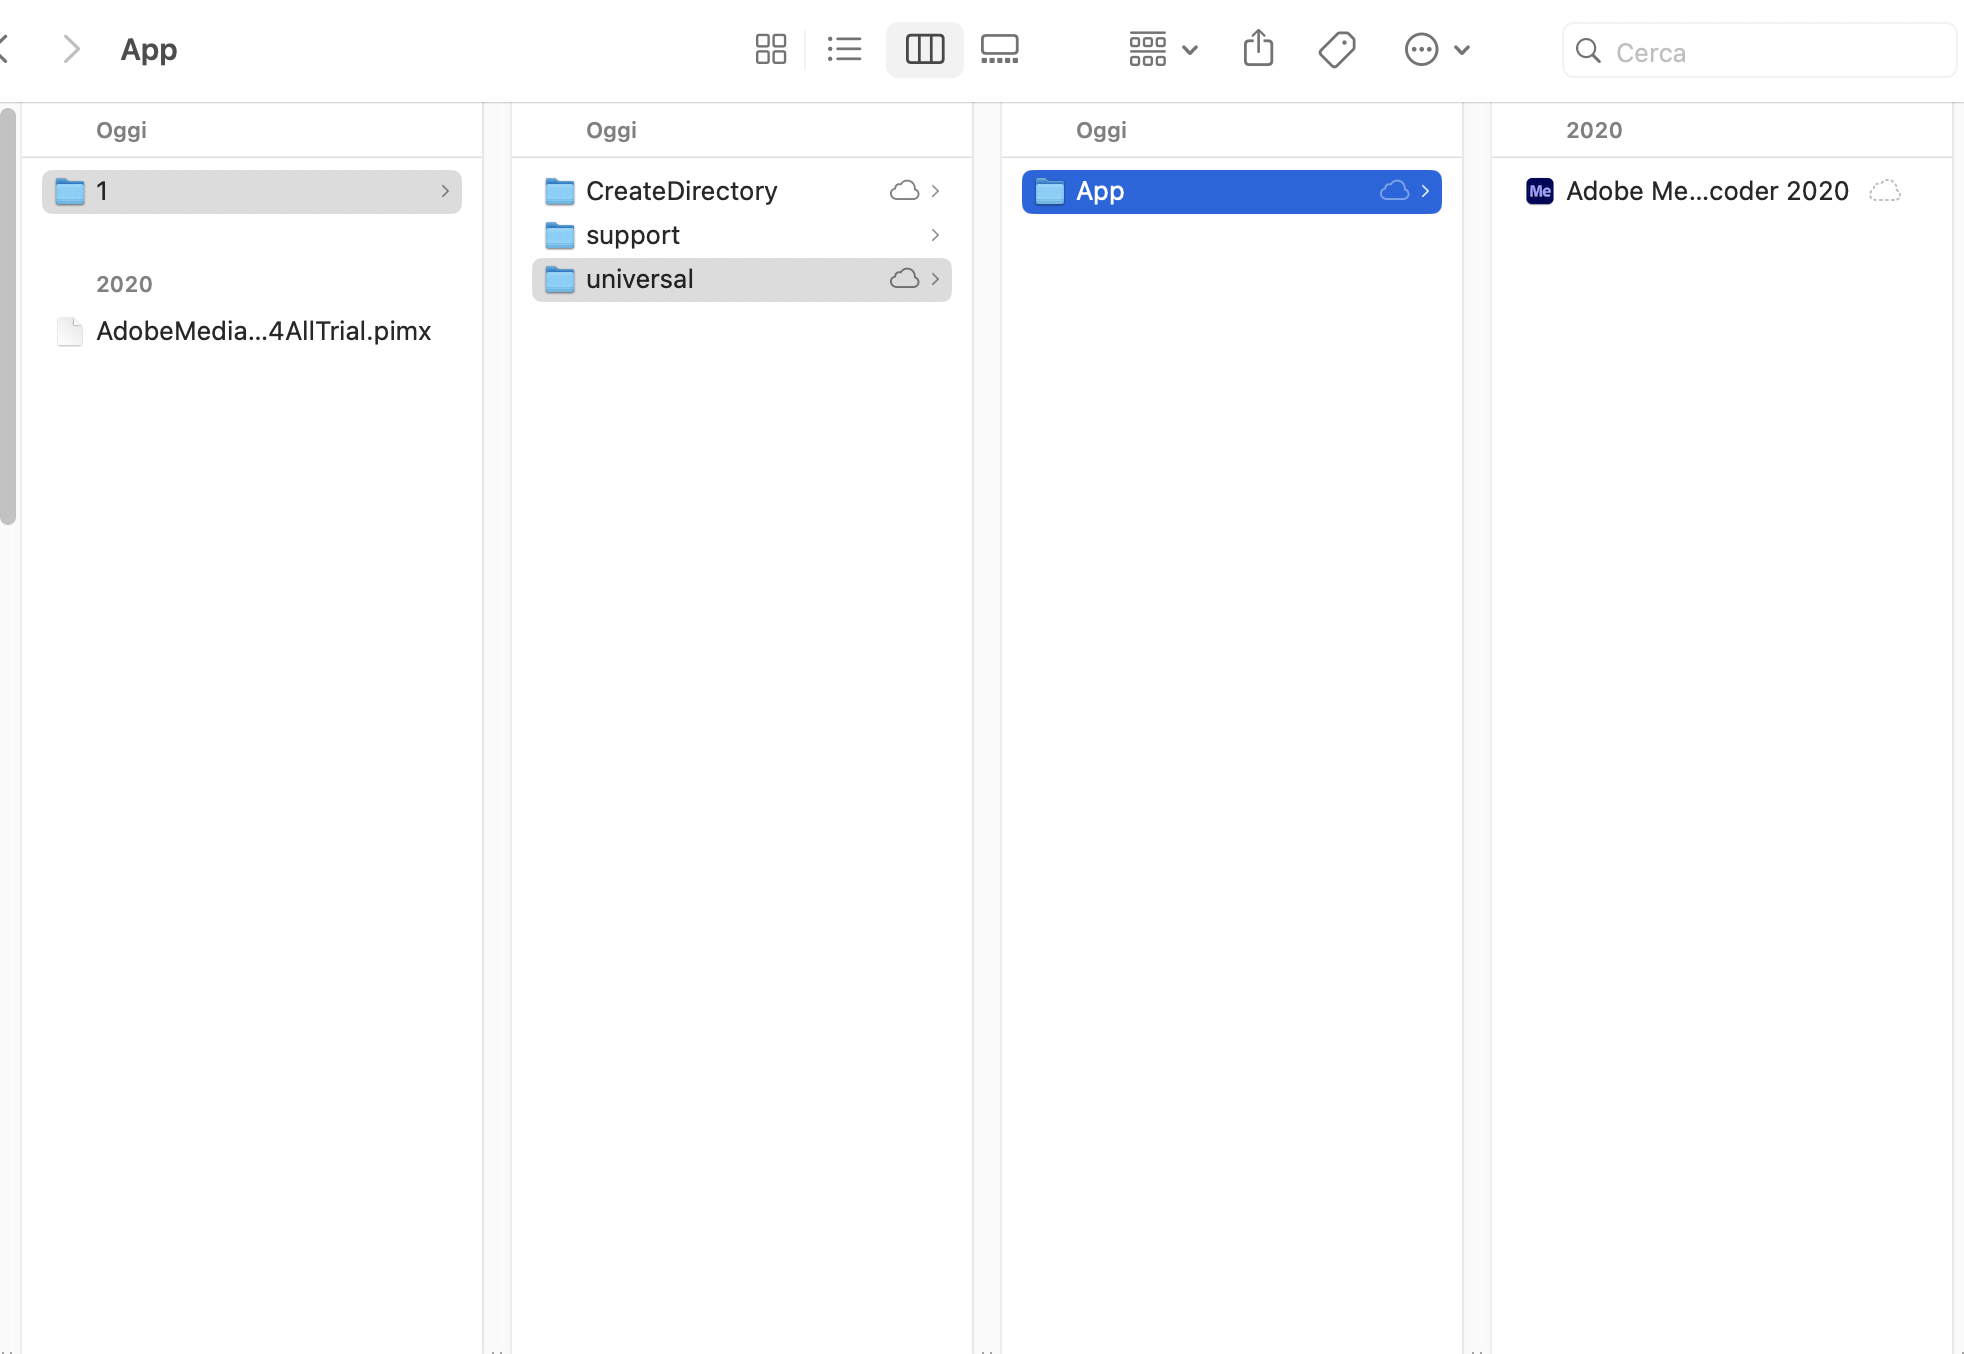Expand the CreateDirectory chevron
Viewport: 1964px width, 1354px height.
935,191
